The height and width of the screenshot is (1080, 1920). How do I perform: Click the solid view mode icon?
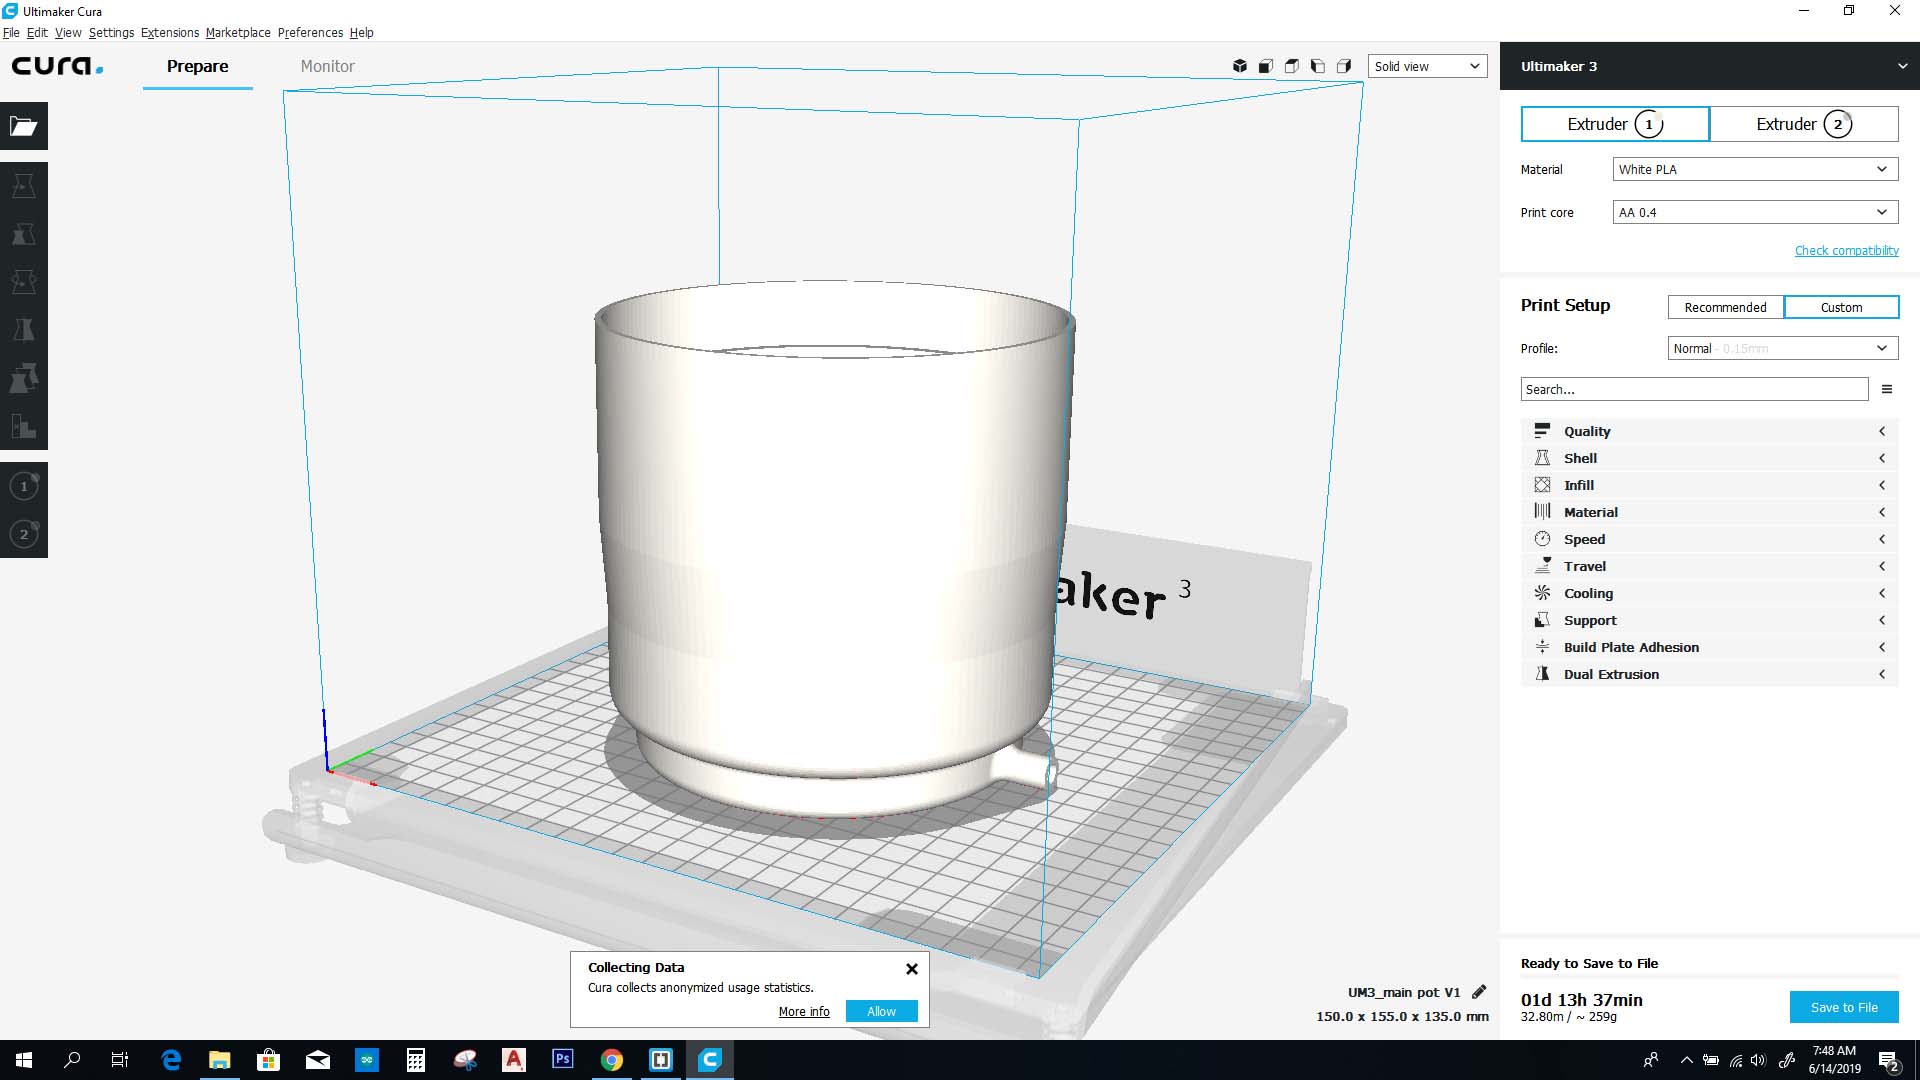pos(1240,66)
